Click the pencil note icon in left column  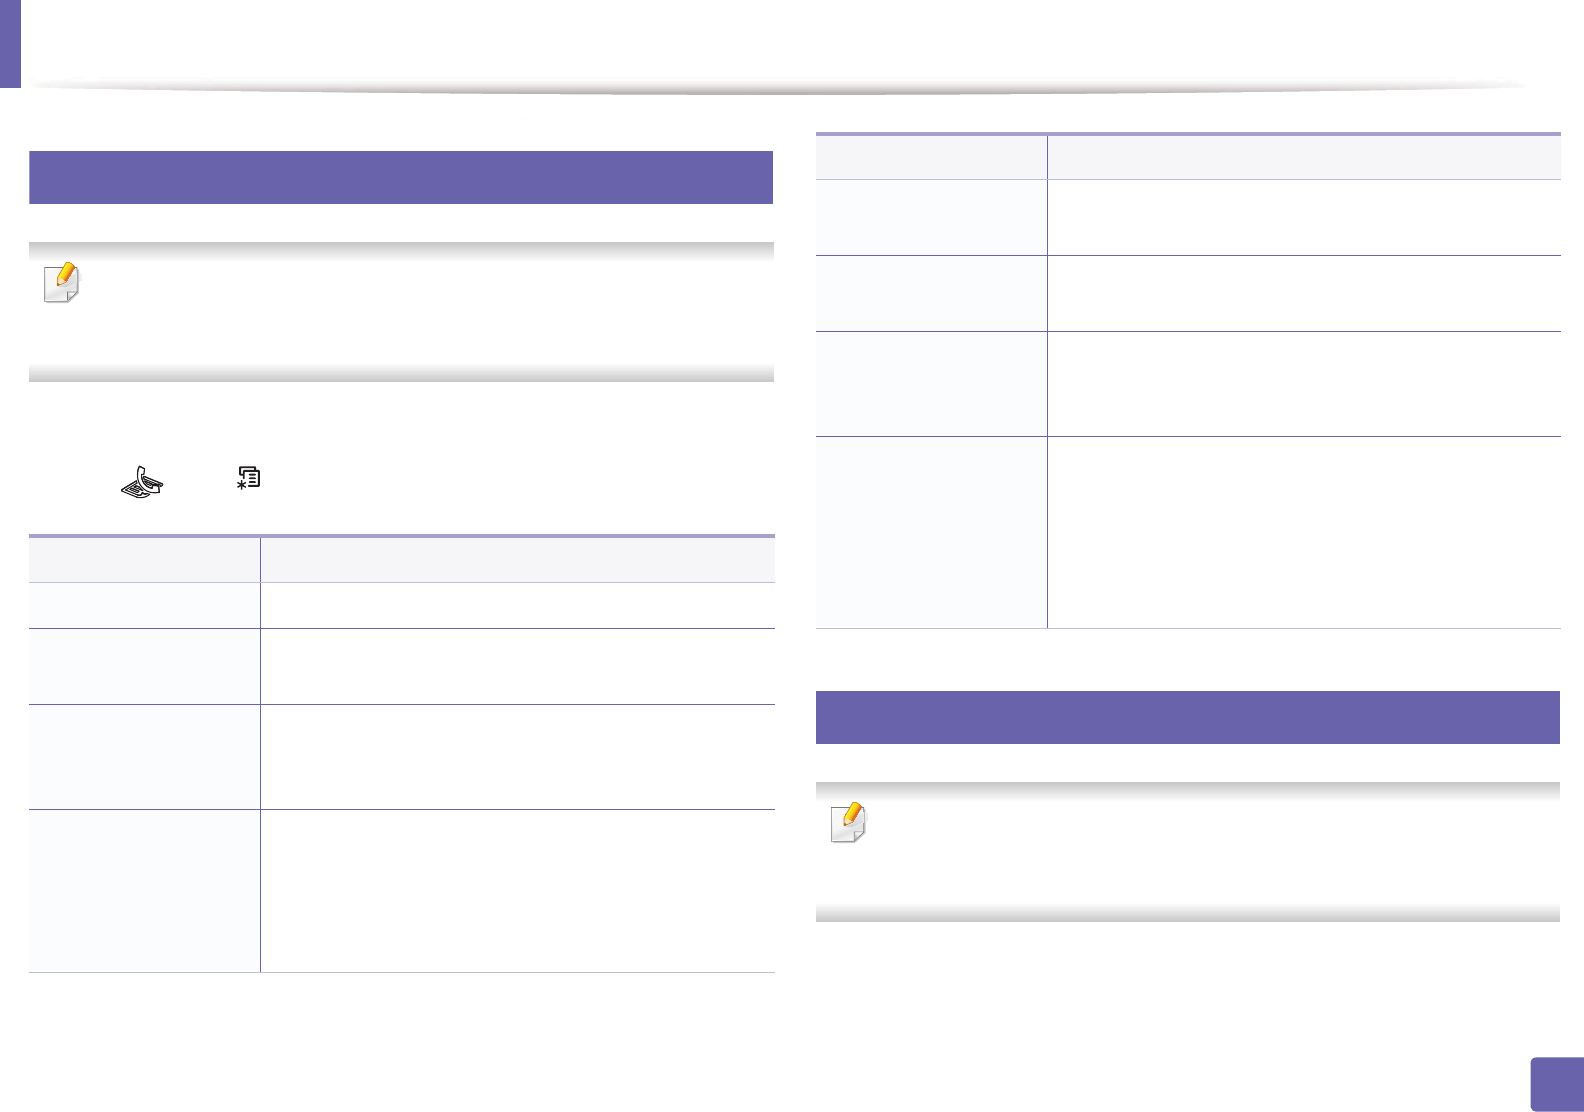click(62, 283)
